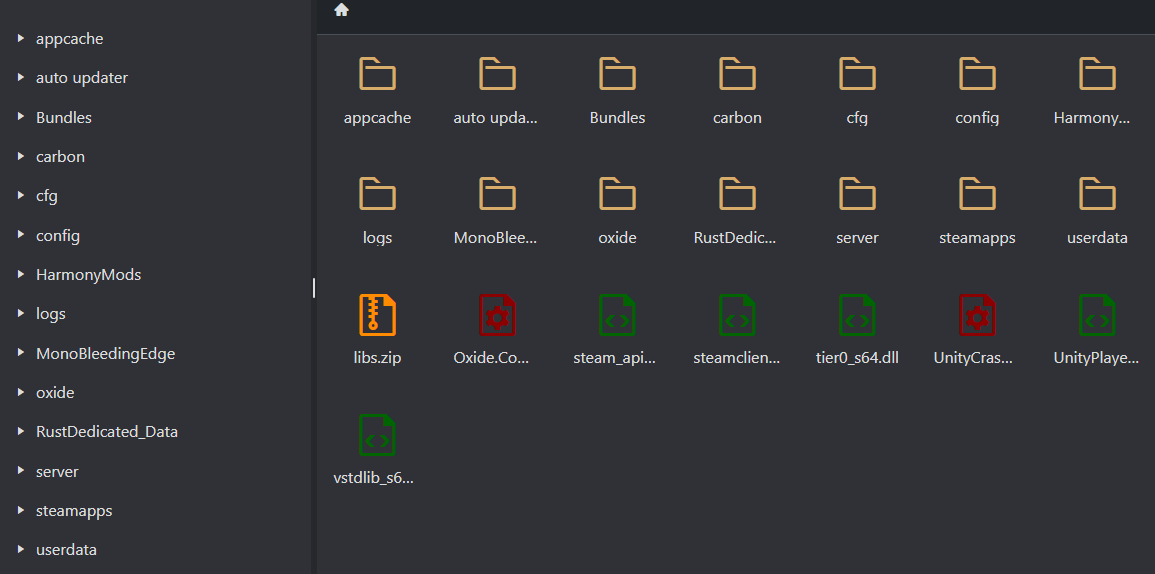Expand the RustDedicated_Data tree arrow
This screenshot has height=574, width=1155.
(21, 431)
